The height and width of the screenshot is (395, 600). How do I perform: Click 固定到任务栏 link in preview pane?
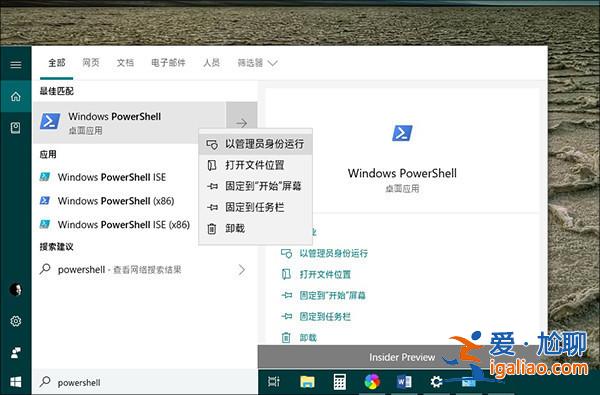(x=325, y=316)
